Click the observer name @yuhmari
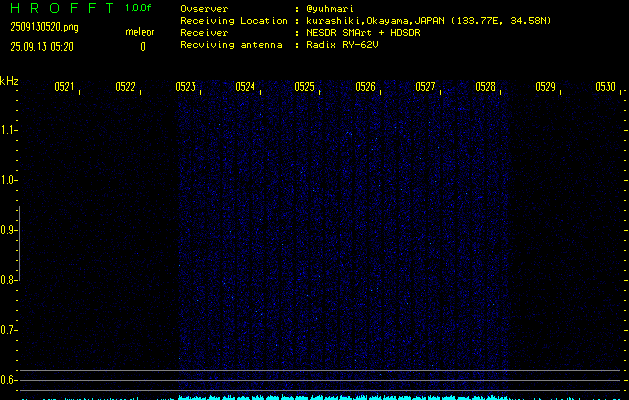This screenshot has height=400, width=629. pos(330,9)
